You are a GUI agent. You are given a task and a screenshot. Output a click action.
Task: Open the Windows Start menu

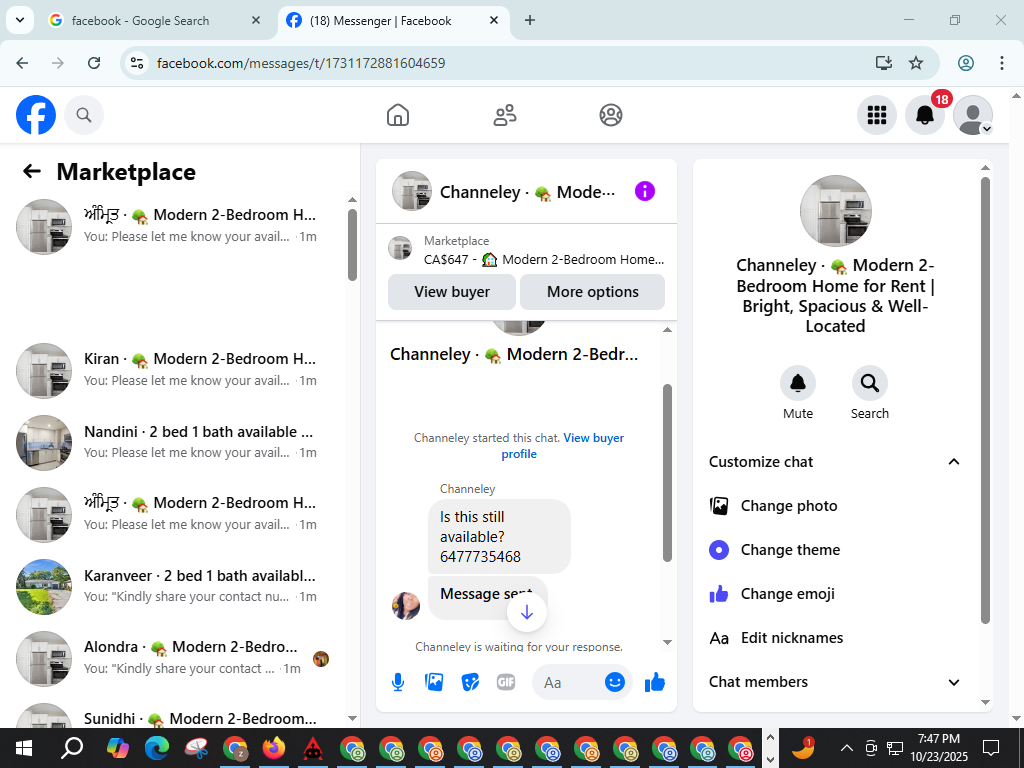(24, 748)
